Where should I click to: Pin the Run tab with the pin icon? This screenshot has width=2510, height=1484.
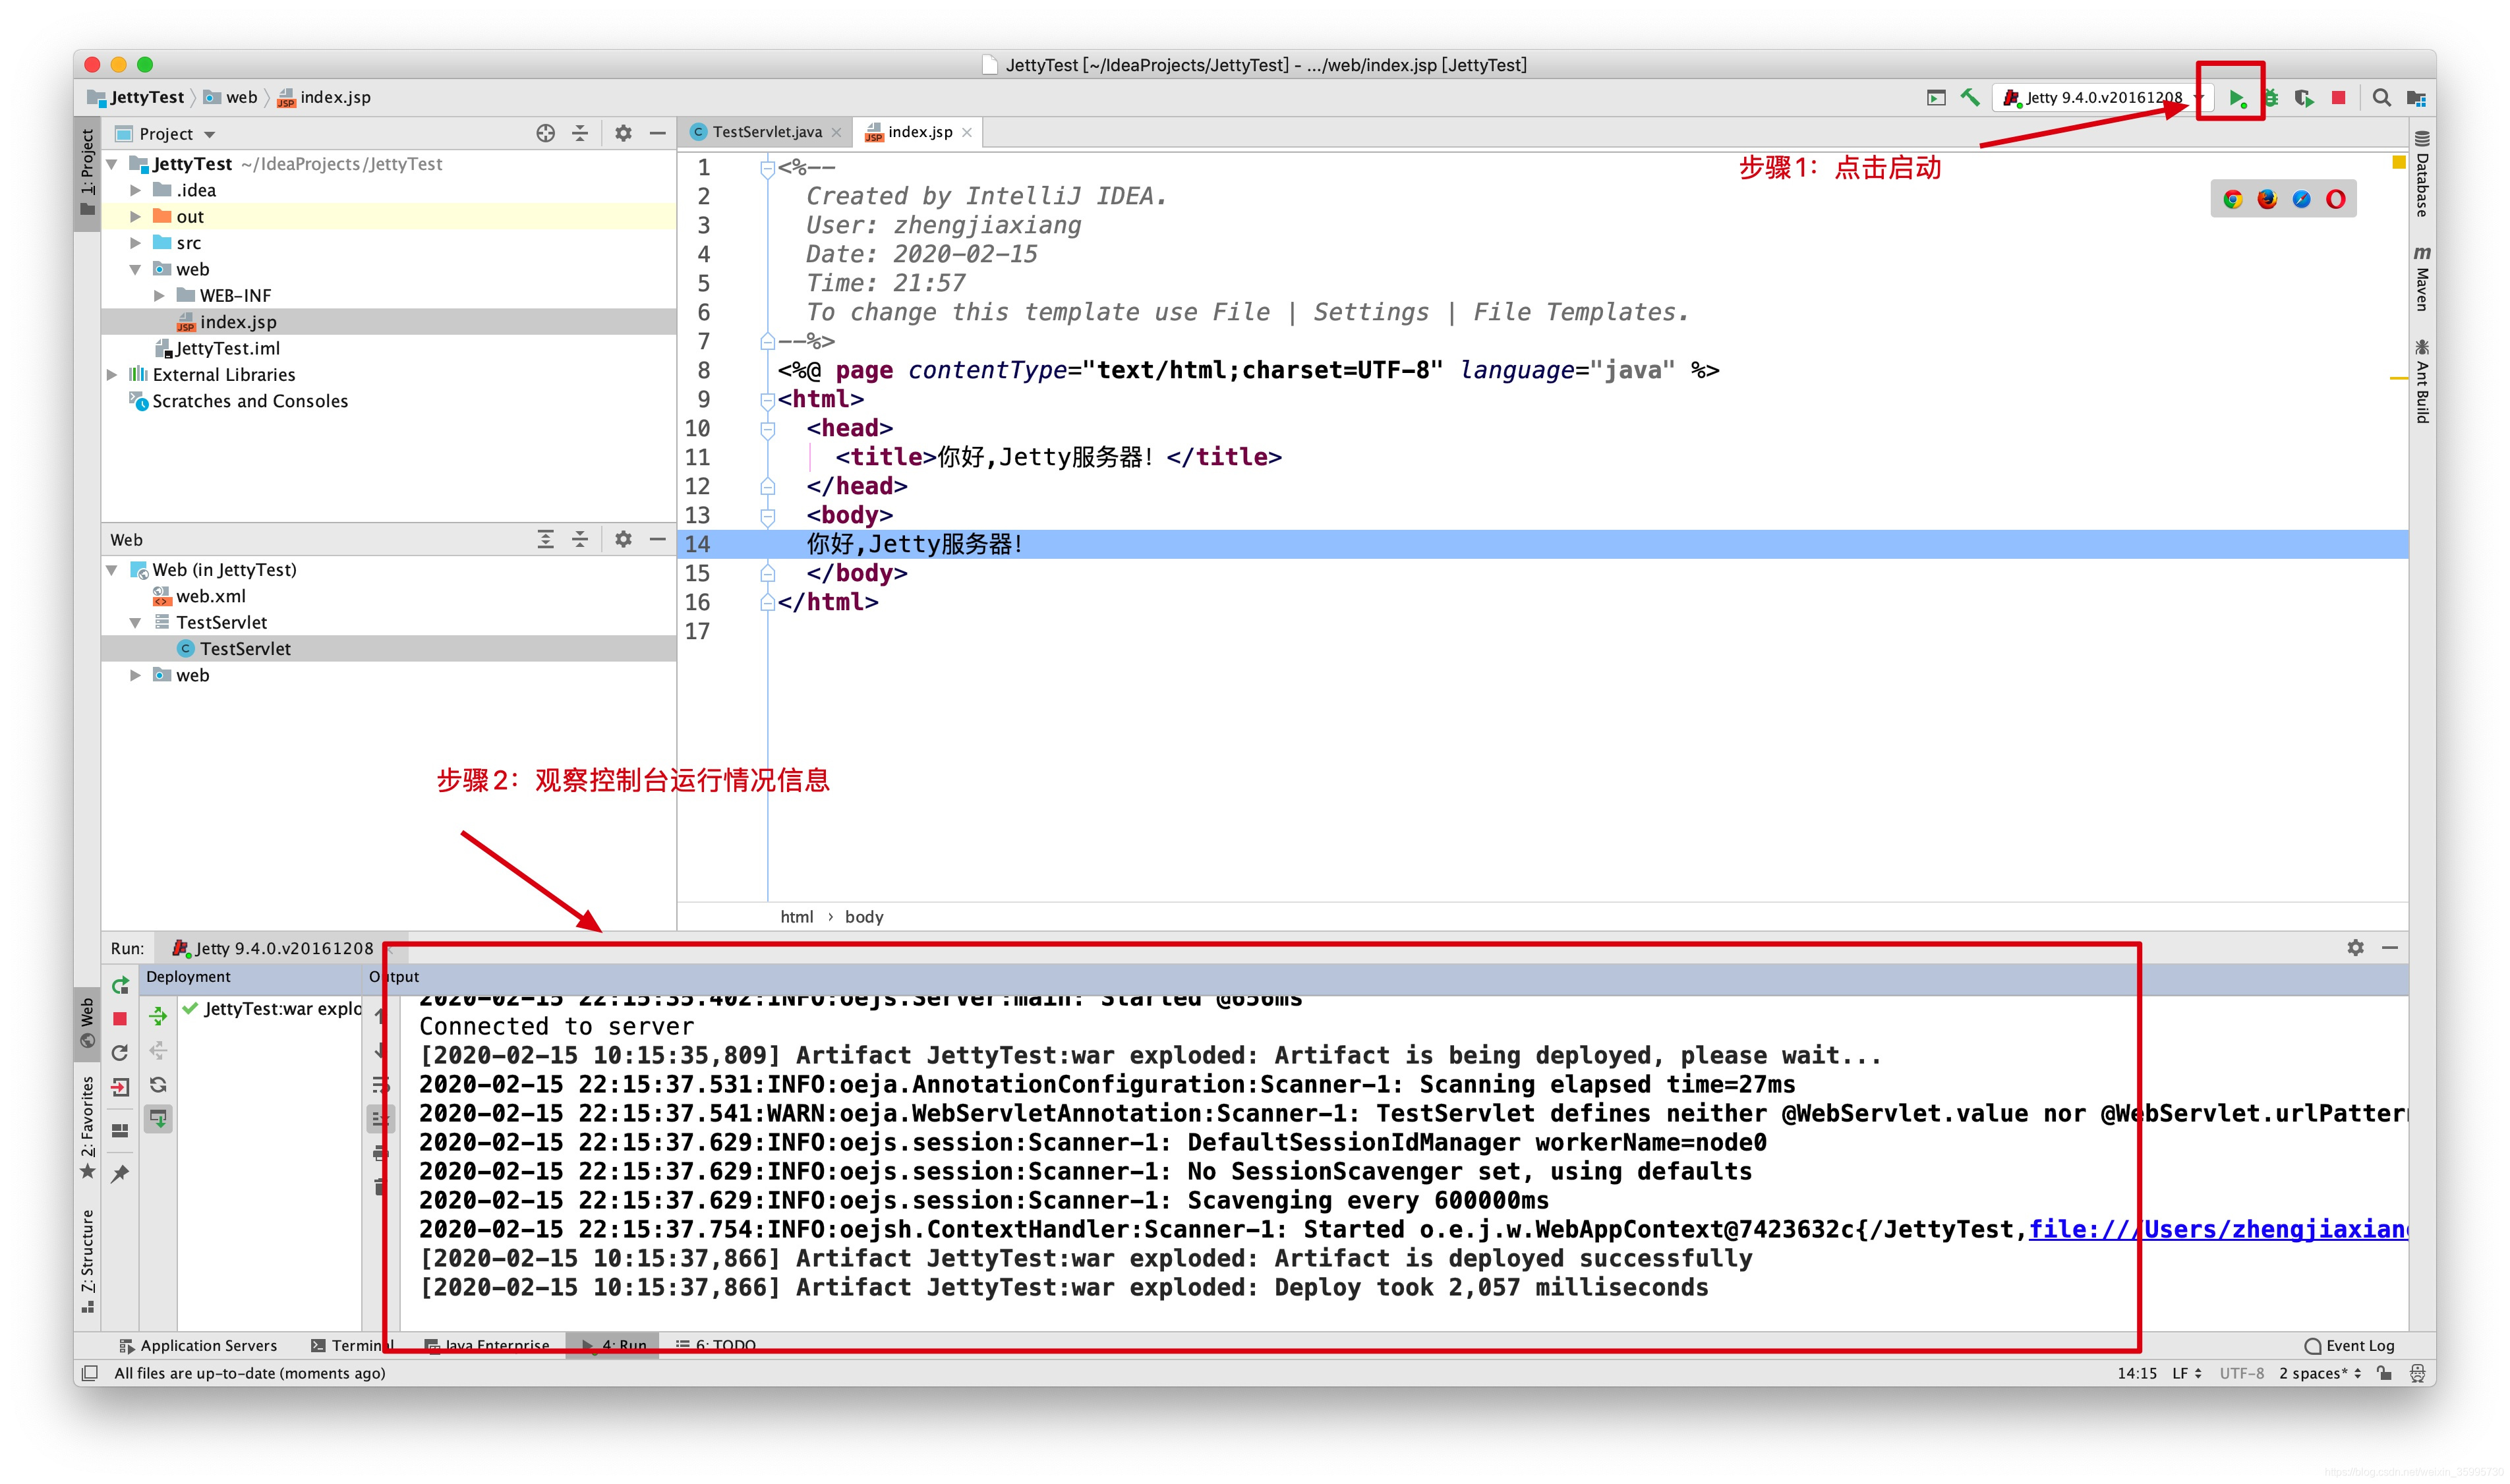[120, 1173]
